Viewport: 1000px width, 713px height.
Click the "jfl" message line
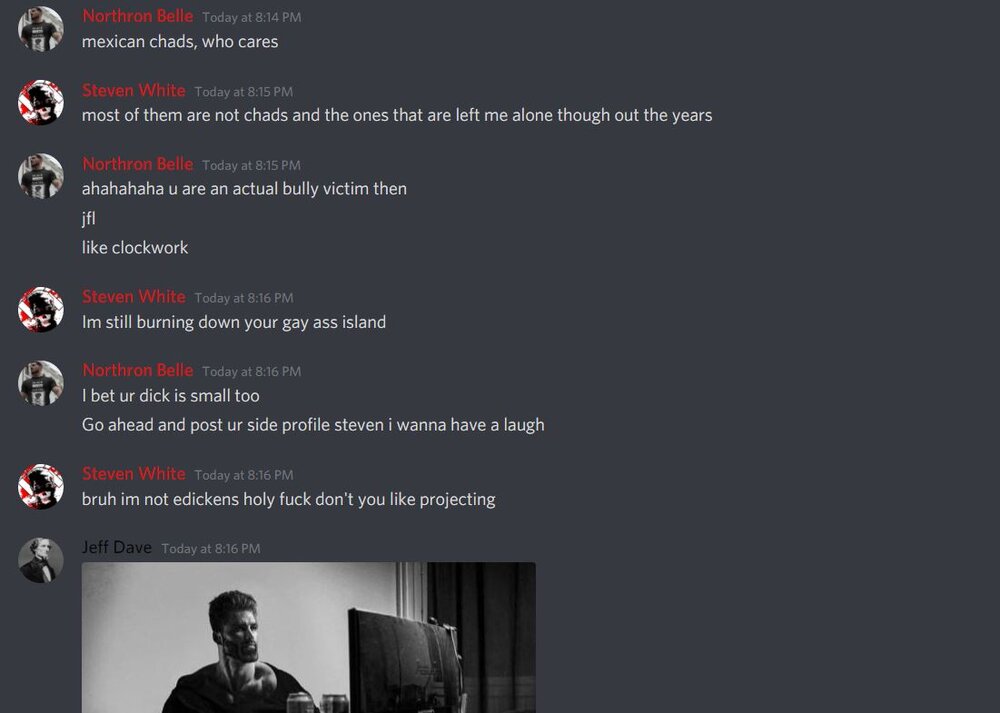(x=89, y=218)
